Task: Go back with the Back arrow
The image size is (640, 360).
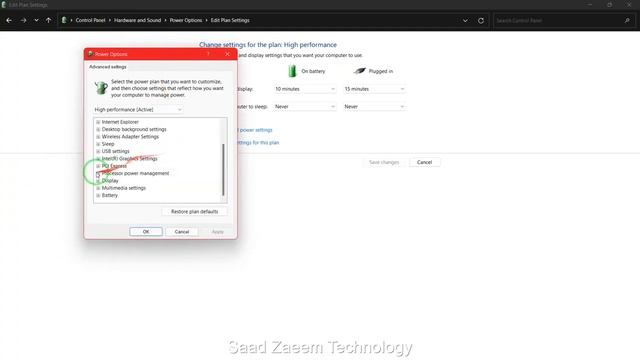Action: pos(9,20)
